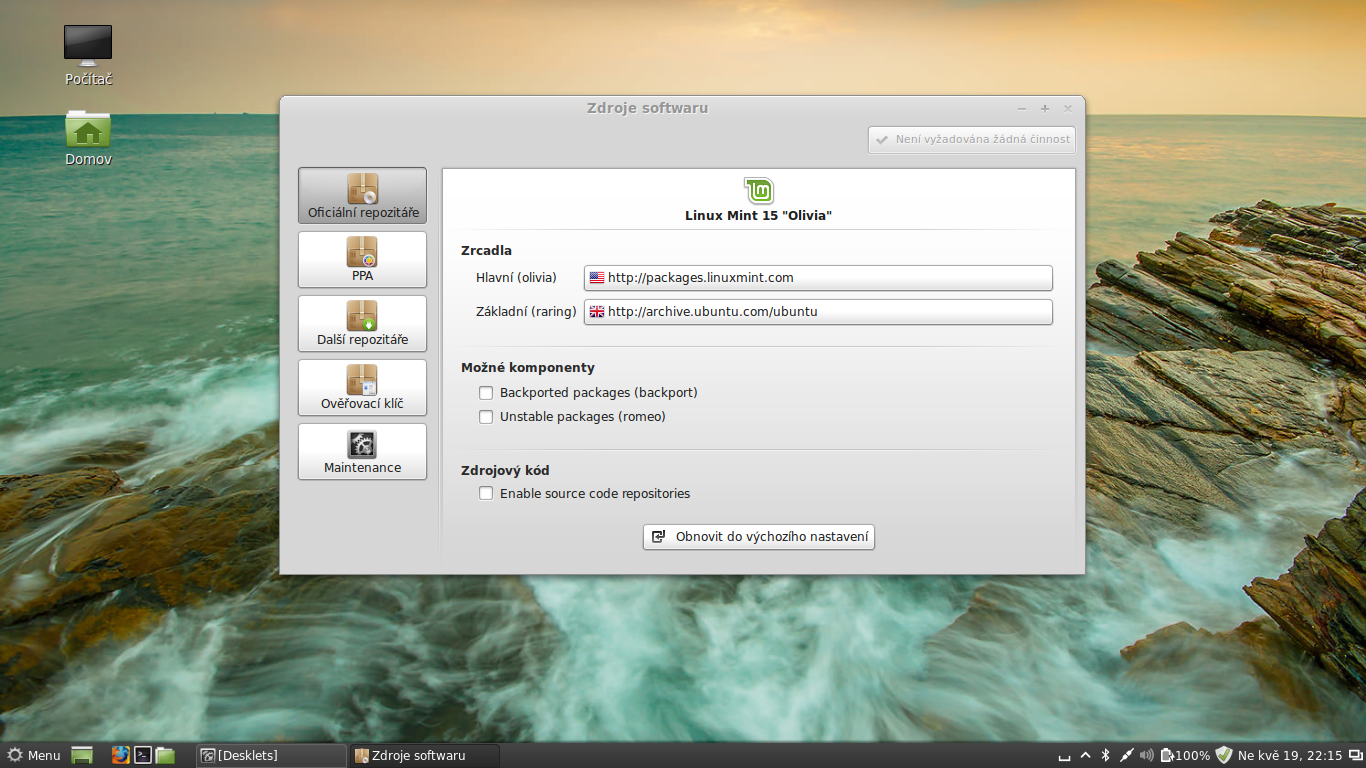The height and width of the screenshot is (768, 1366).
Task: Enable Backported packages (backport)
Action: point(486,392)
